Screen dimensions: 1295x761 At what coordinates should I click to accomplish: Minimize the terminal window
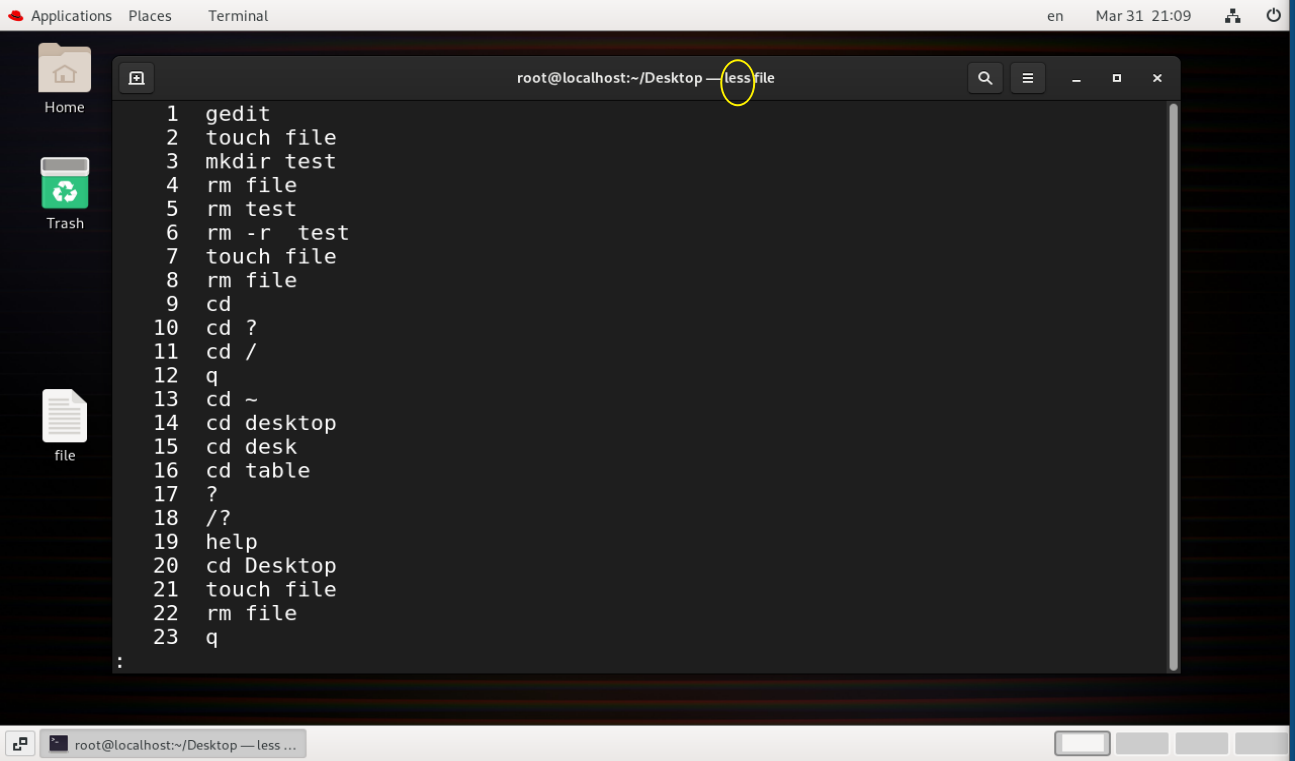click(1077, 78)
